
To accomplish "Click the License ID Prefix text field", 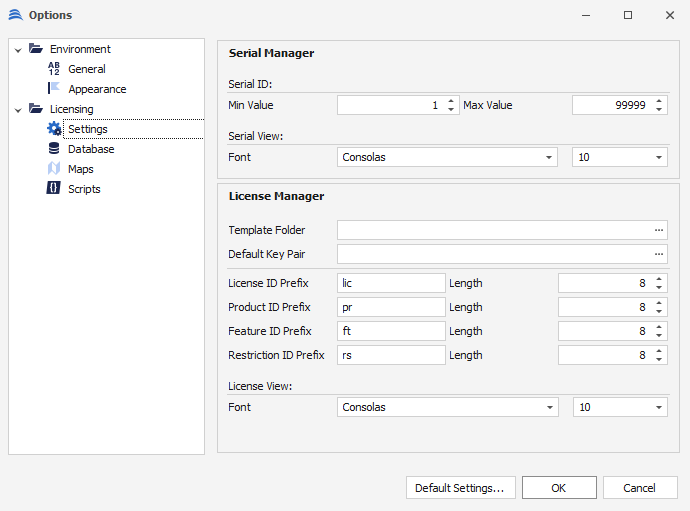I will pos(390,283).
